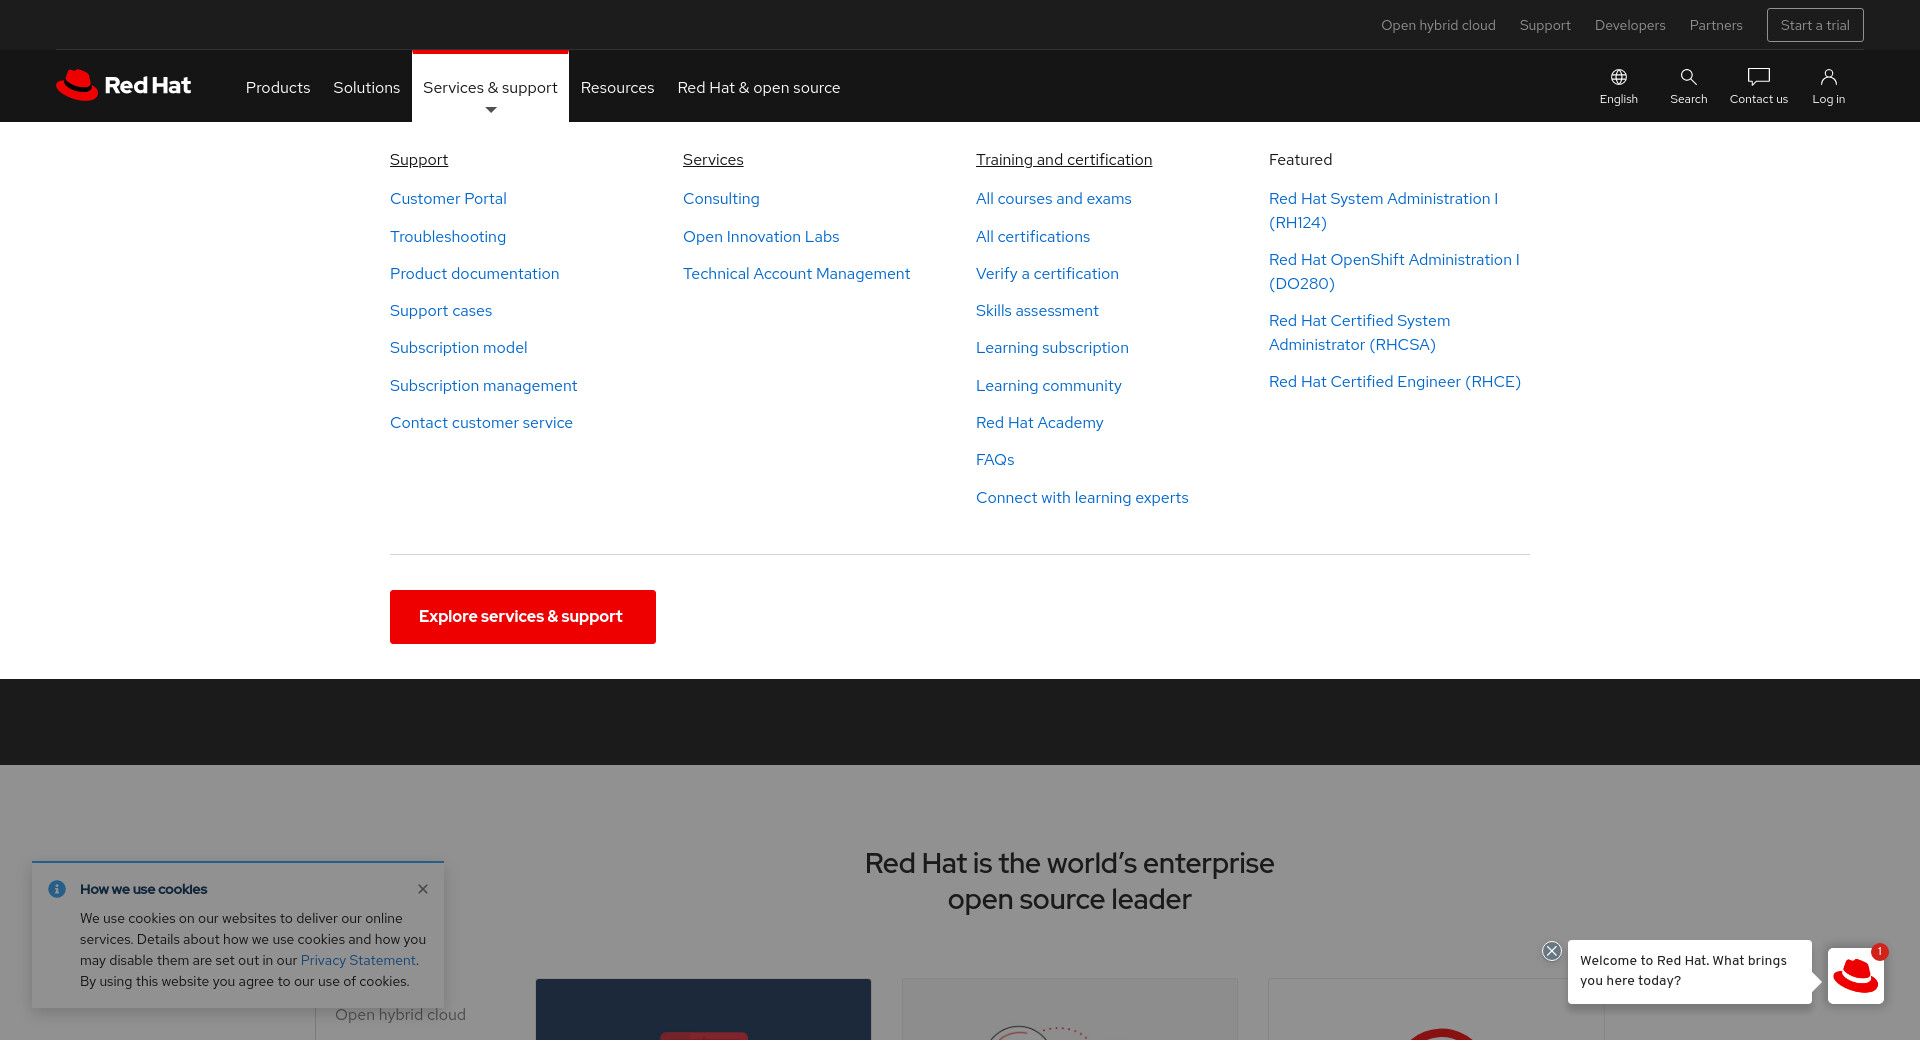1920x1040 pixels.
Task: Click the Log in user icon
Action: click(x=1828, y=86)
